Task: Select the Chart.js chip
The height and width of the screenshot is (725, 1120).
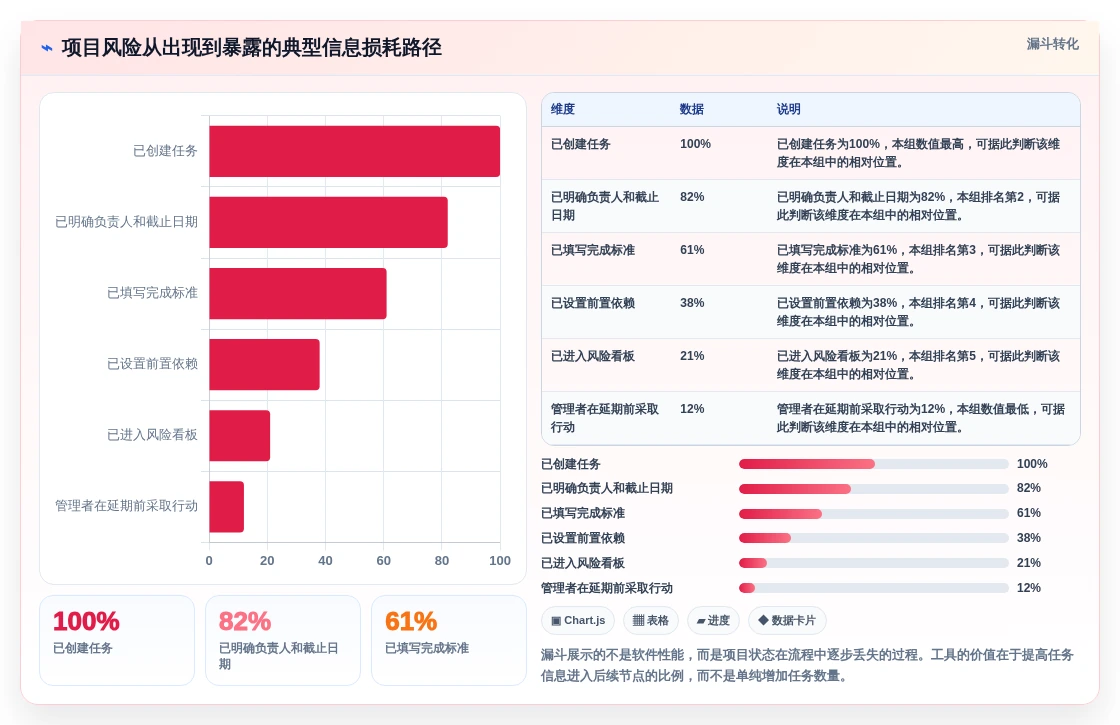Action: [578, 621]
